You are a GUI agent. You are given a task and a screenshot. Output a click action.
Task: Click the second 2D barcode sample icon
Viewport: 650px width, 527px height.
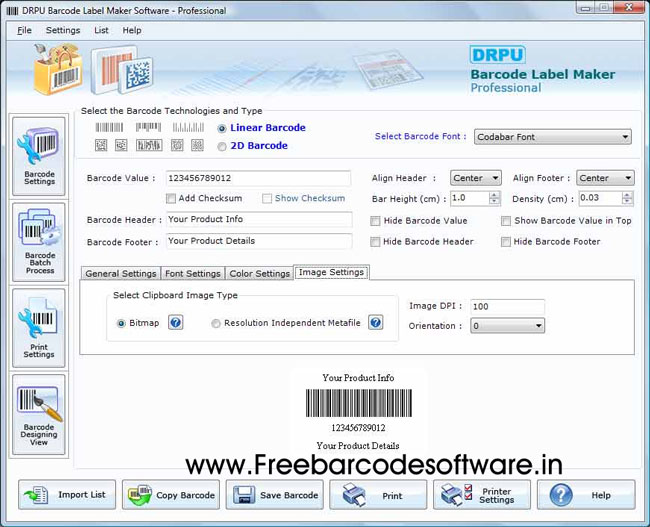[121, 145]
